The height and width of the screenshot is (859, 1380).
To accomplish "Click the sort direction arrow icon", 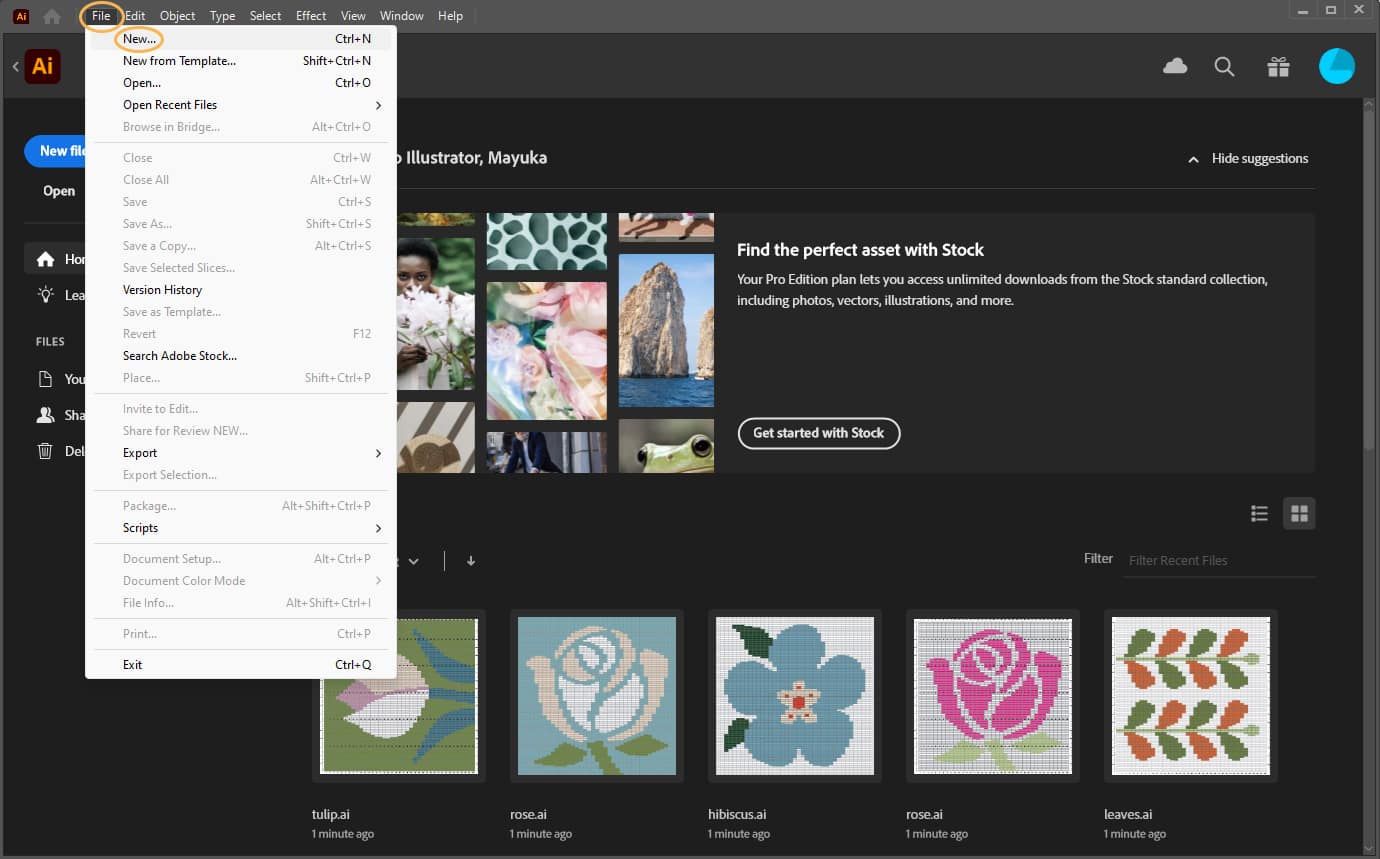I will [x=470, y=561].
